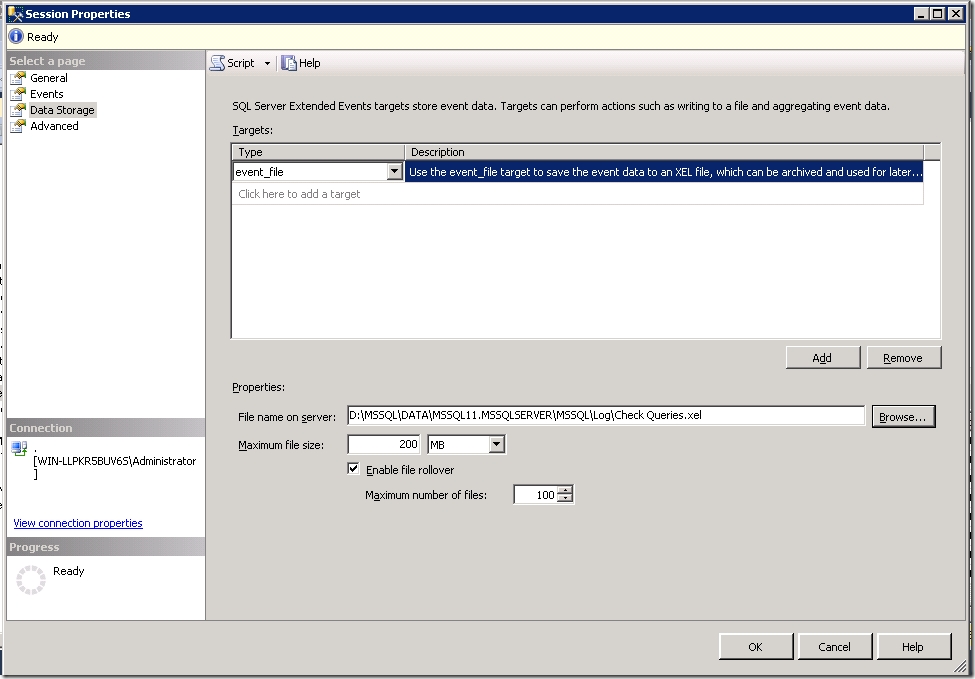Decrease the maximum number of files
The width and height of the screenshot is (975, 679).
coord(565,499)
